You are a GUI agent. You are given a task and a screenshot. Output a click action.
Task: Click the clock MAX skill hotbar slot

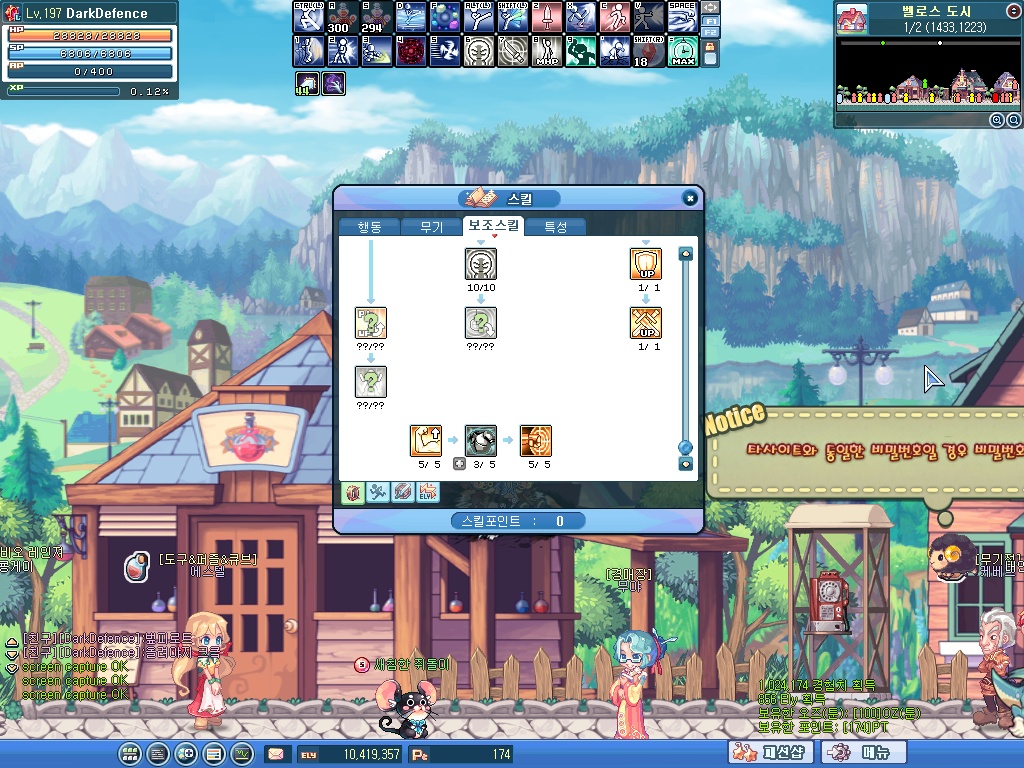point(682,51)
